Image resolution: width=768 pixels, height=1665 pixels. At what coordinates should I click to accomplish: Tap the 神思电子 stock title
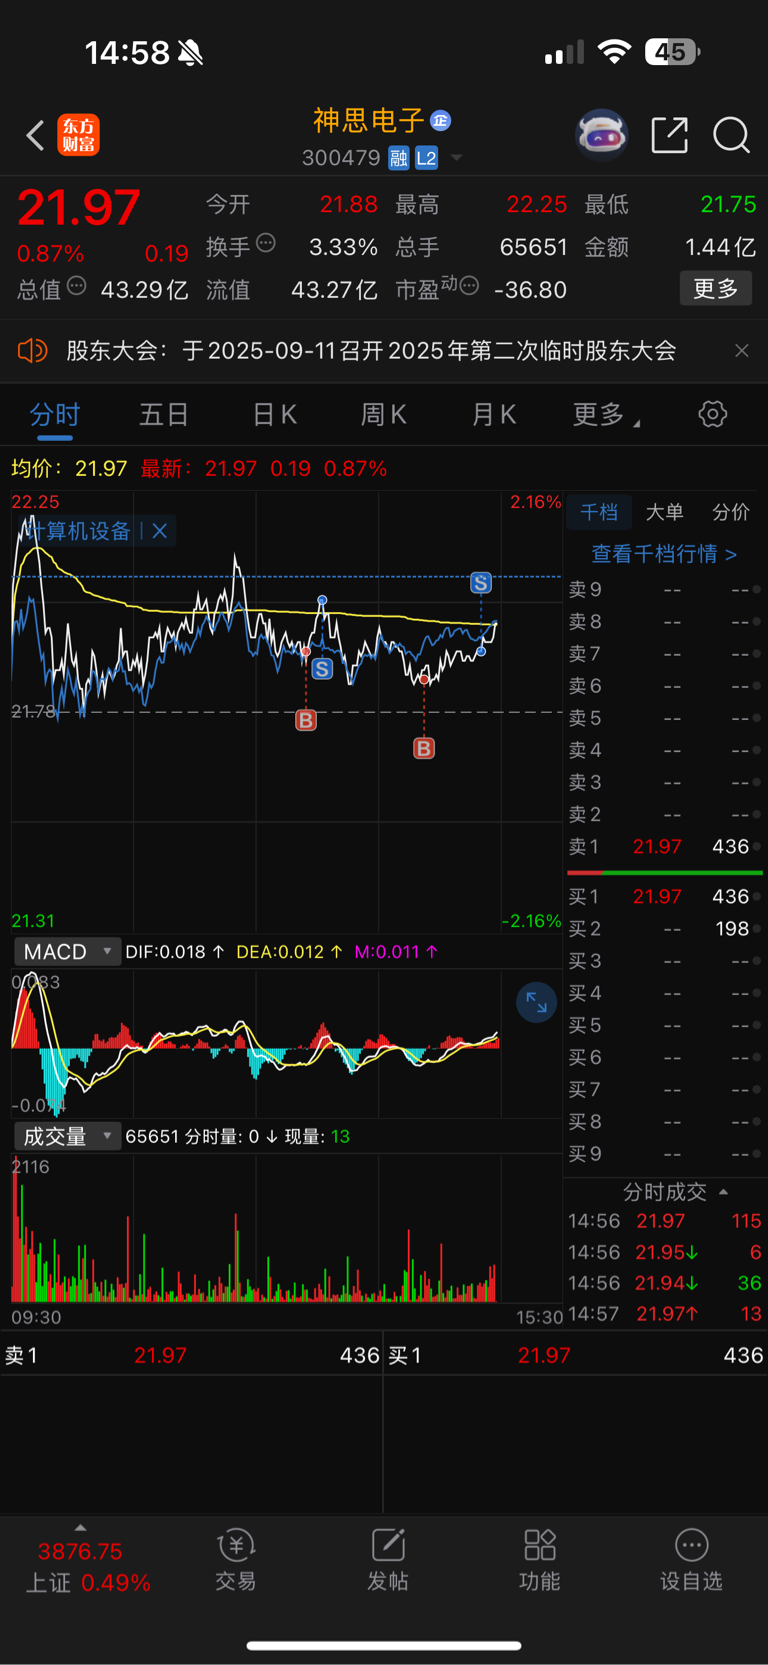click(x=369, y=121)
